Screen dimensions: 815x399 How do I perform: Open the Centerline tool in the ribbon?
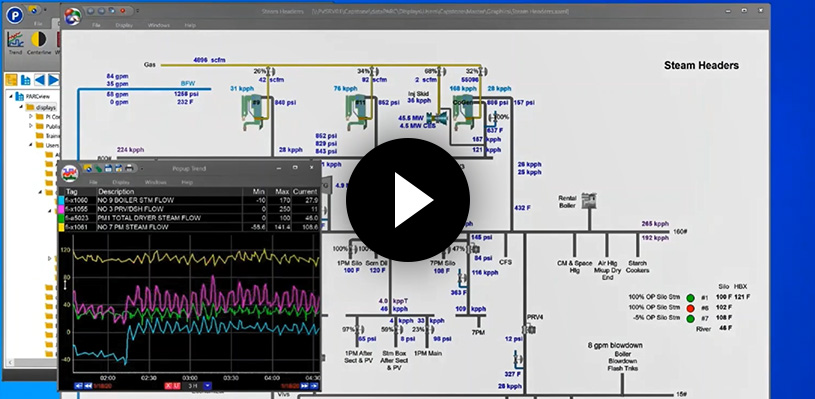click(x=39, y=43)
